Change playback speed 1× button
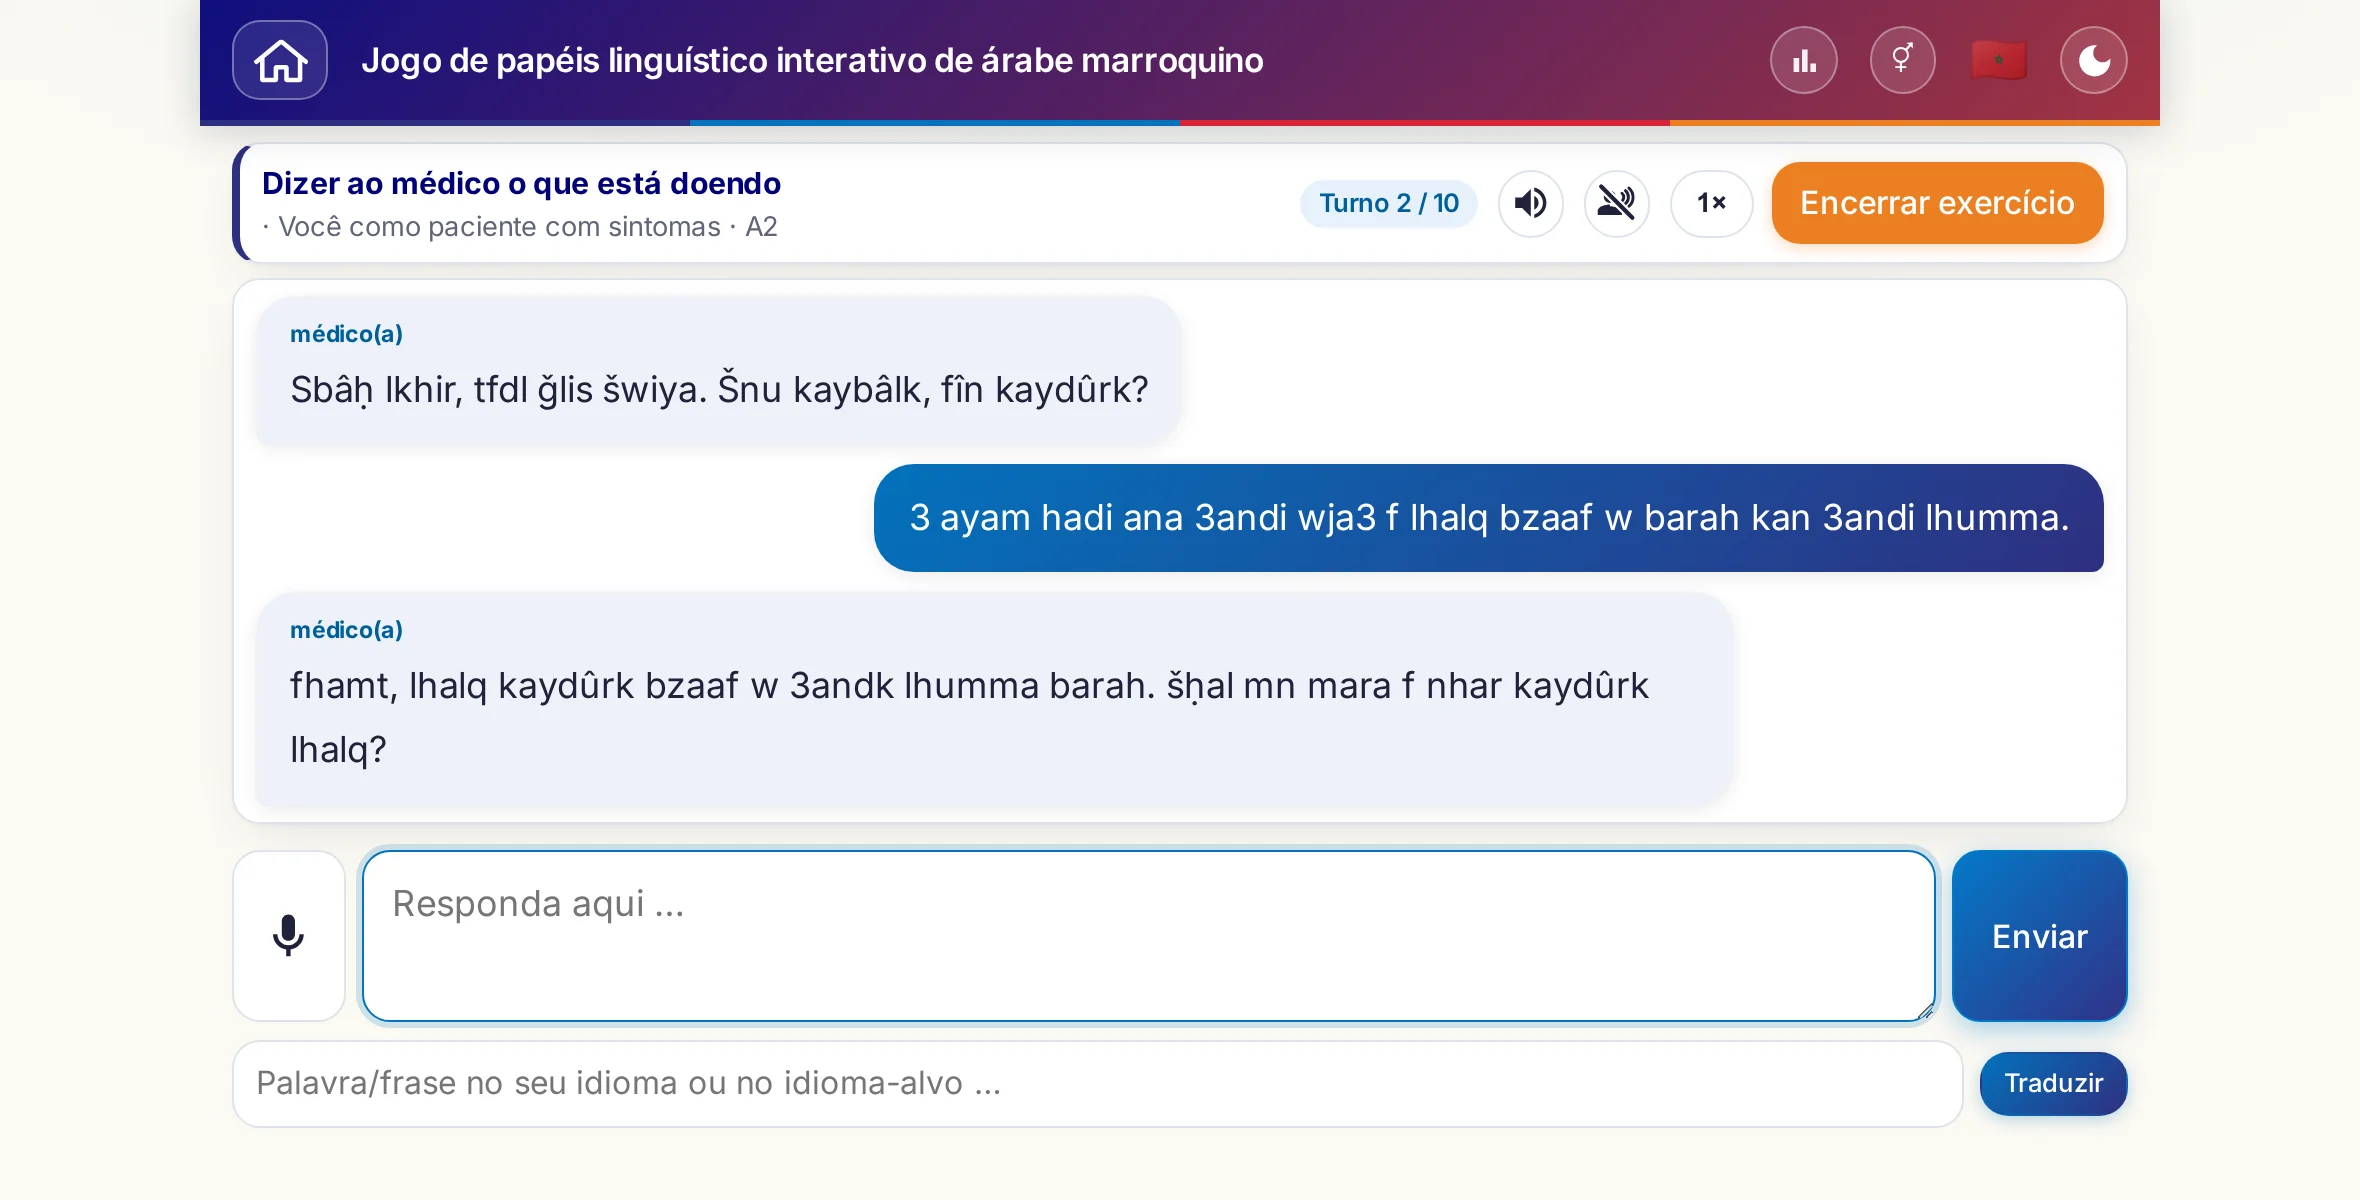 point(1711,203)
